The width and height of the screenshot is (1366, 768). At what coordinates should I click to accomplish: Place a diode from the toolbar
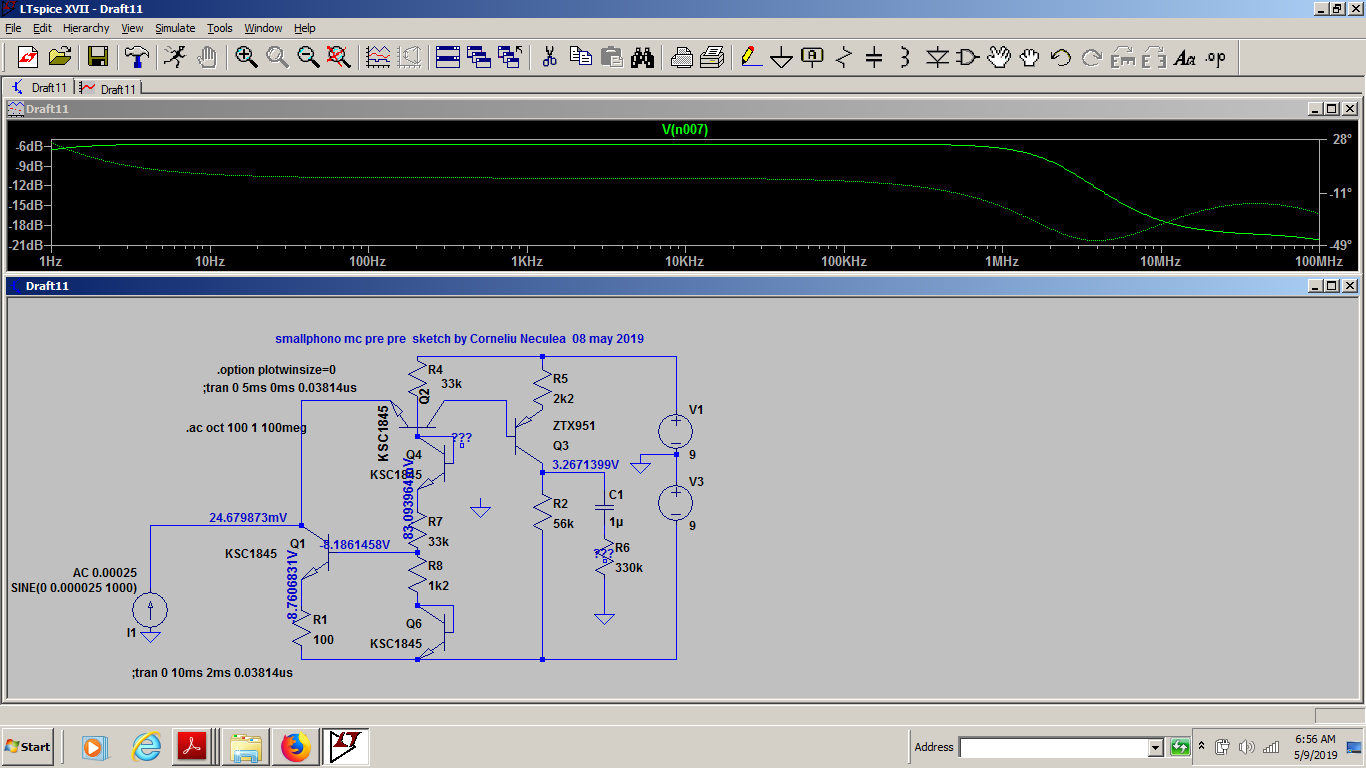(x=937, y=57)
